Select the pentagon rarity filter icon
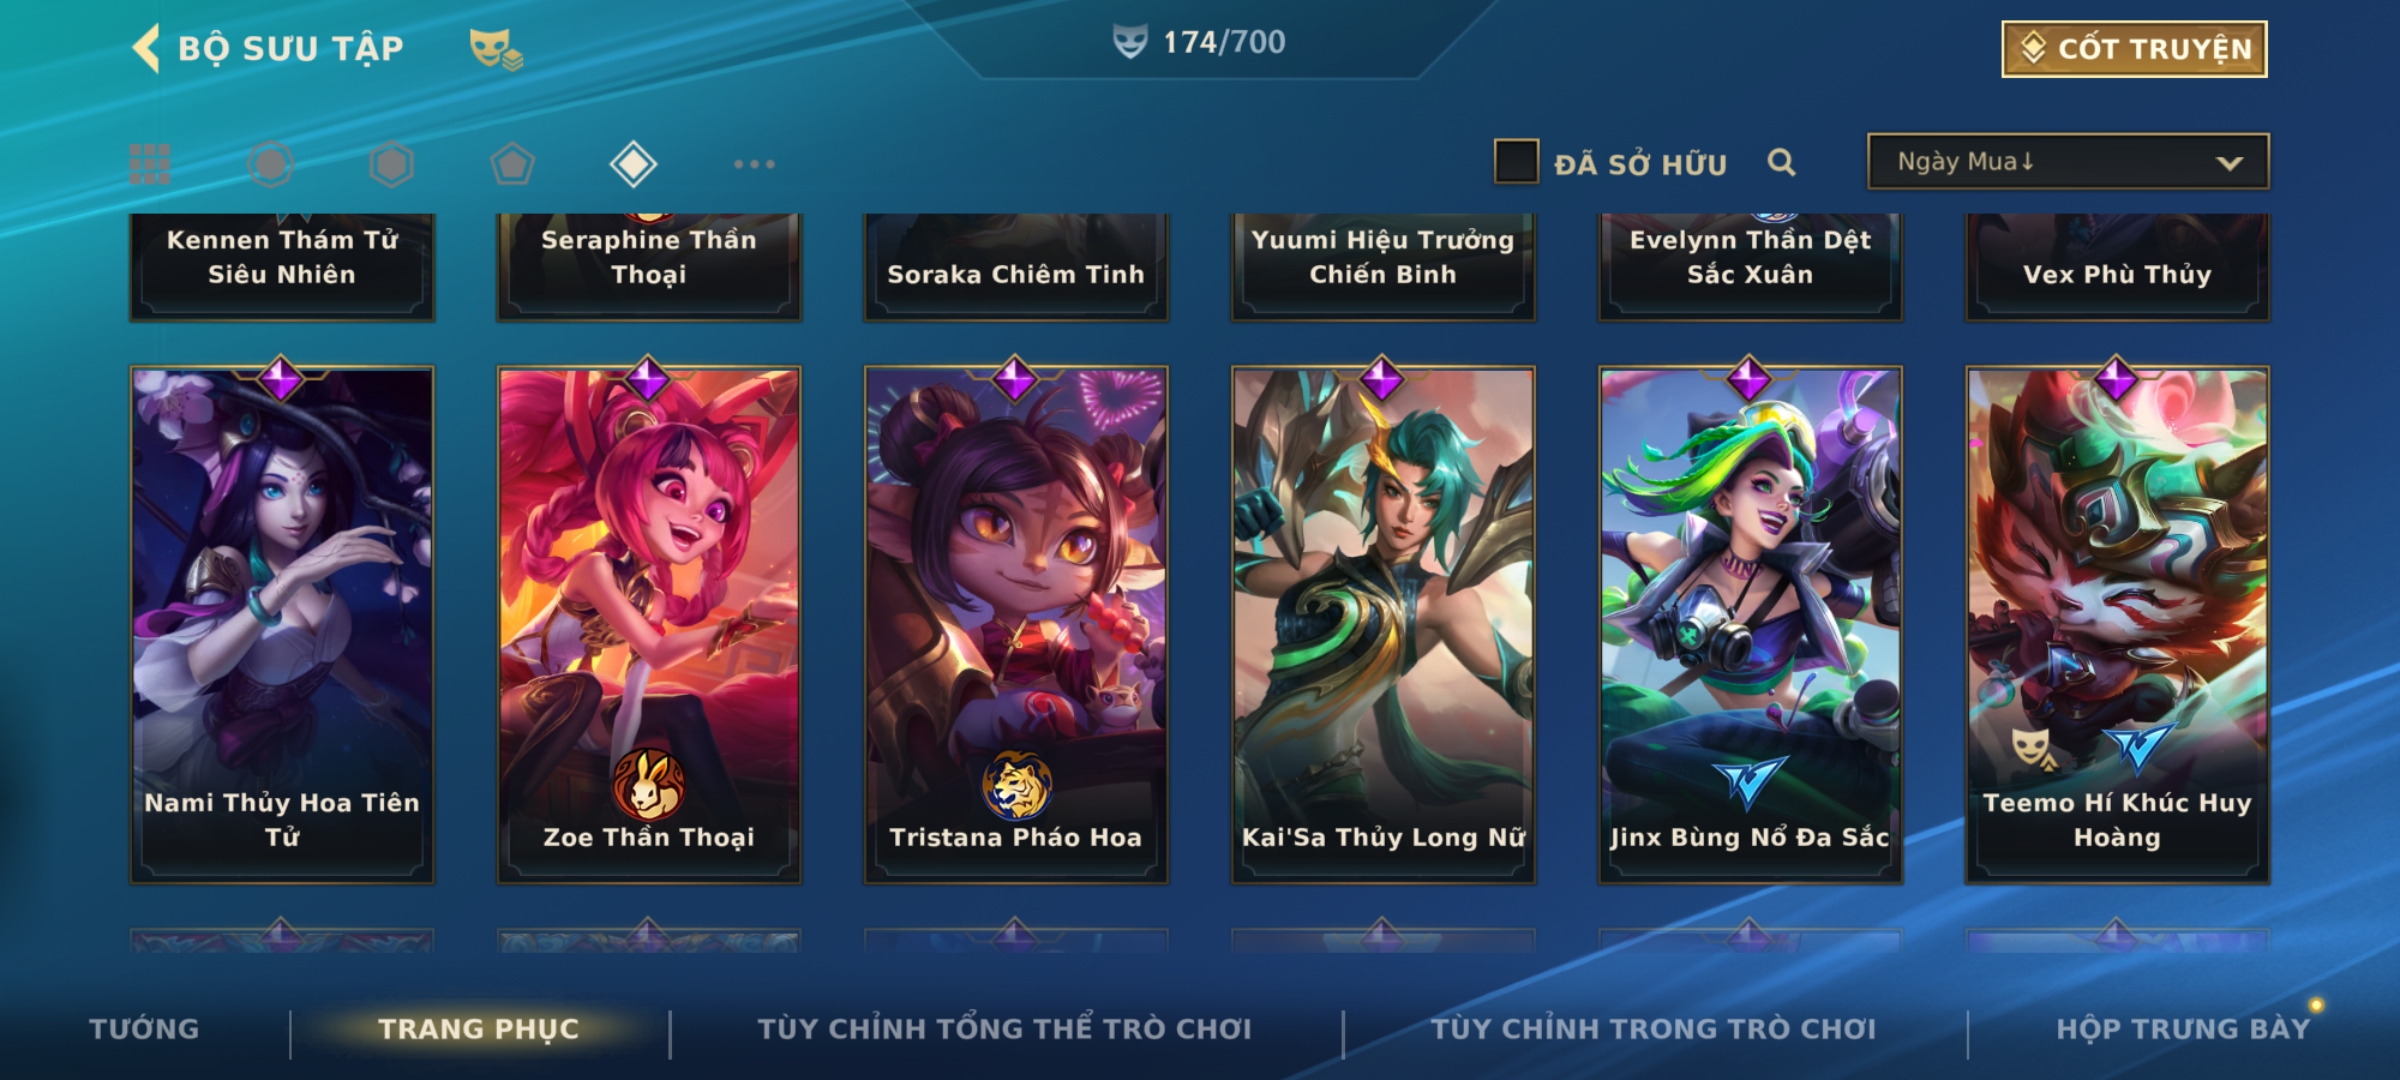The width and height of the screenshot is (2400, 1080). 512,164
